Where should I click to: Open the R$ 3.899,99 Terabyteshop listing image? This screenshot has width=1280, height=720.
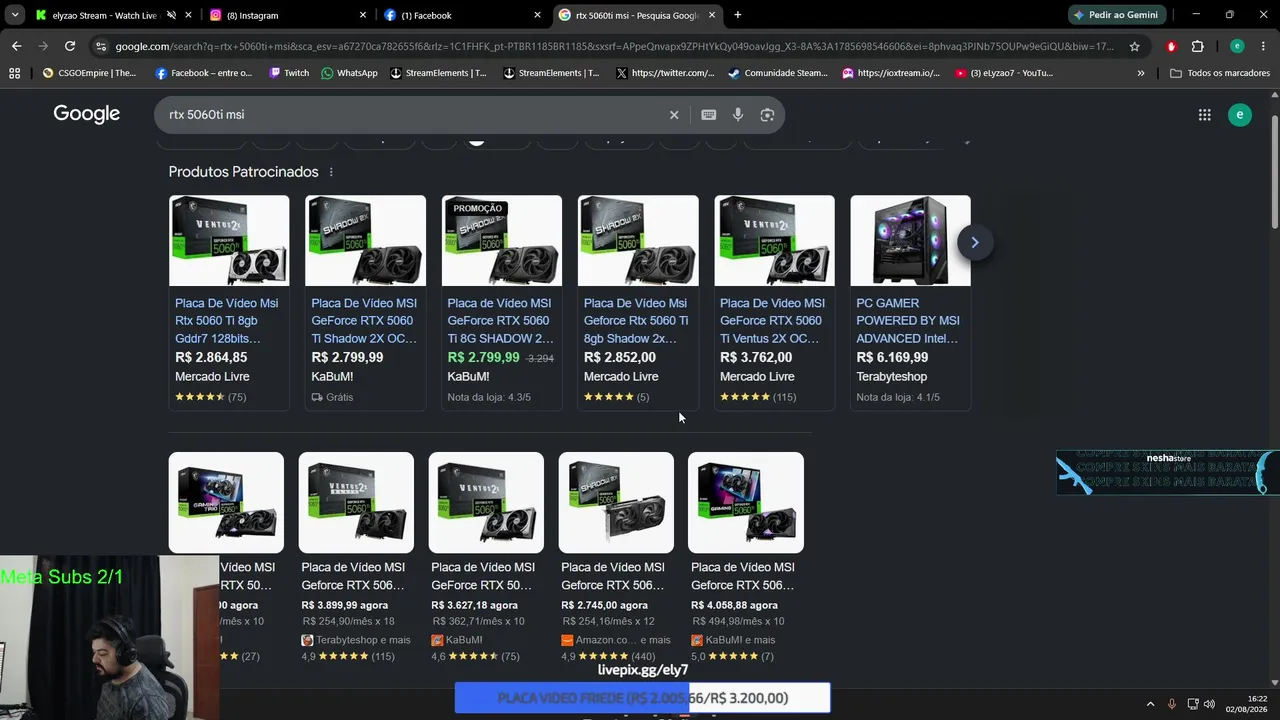pos(356,502)
